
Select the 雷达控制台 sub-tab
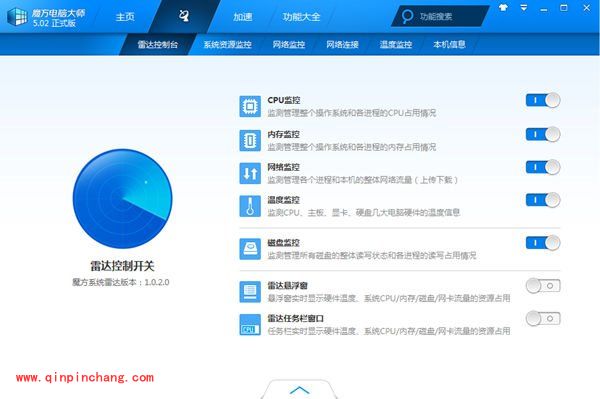click(158, 44)
